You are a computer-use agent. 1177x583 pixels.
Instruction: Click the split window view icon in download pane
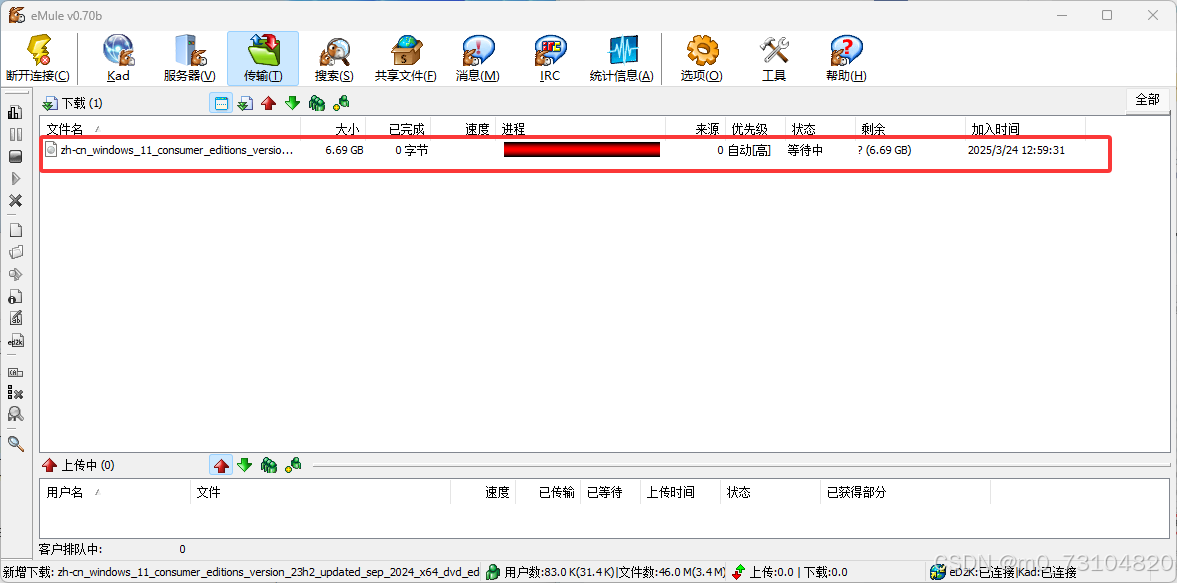[221, 104]
